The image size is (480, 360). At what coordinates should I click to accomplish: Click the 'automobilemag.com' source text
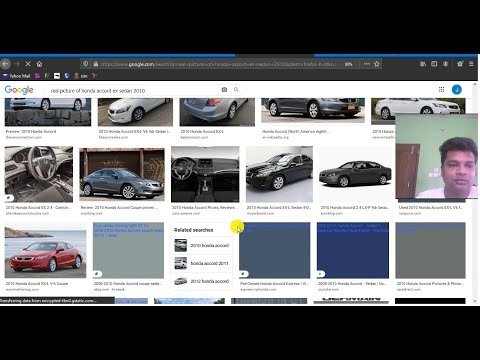[22, 289]
